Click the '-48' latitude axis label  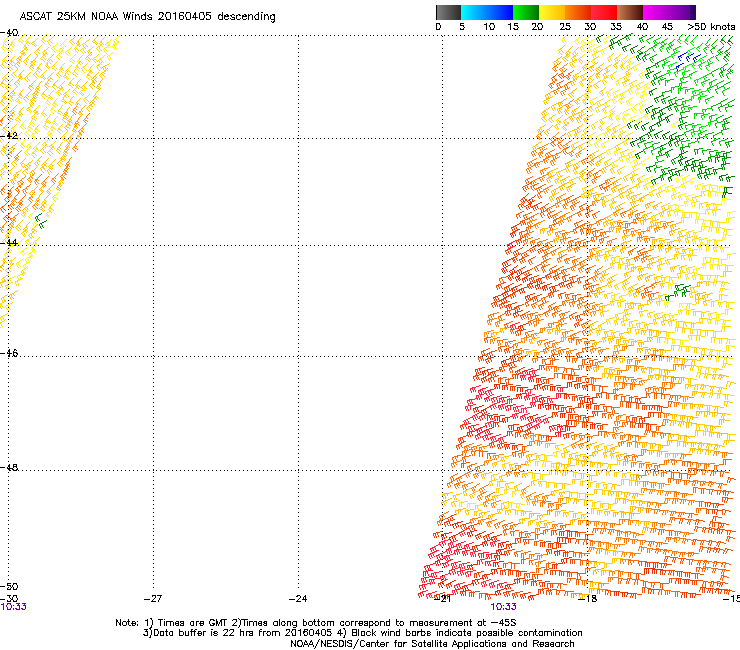(9, 467)
